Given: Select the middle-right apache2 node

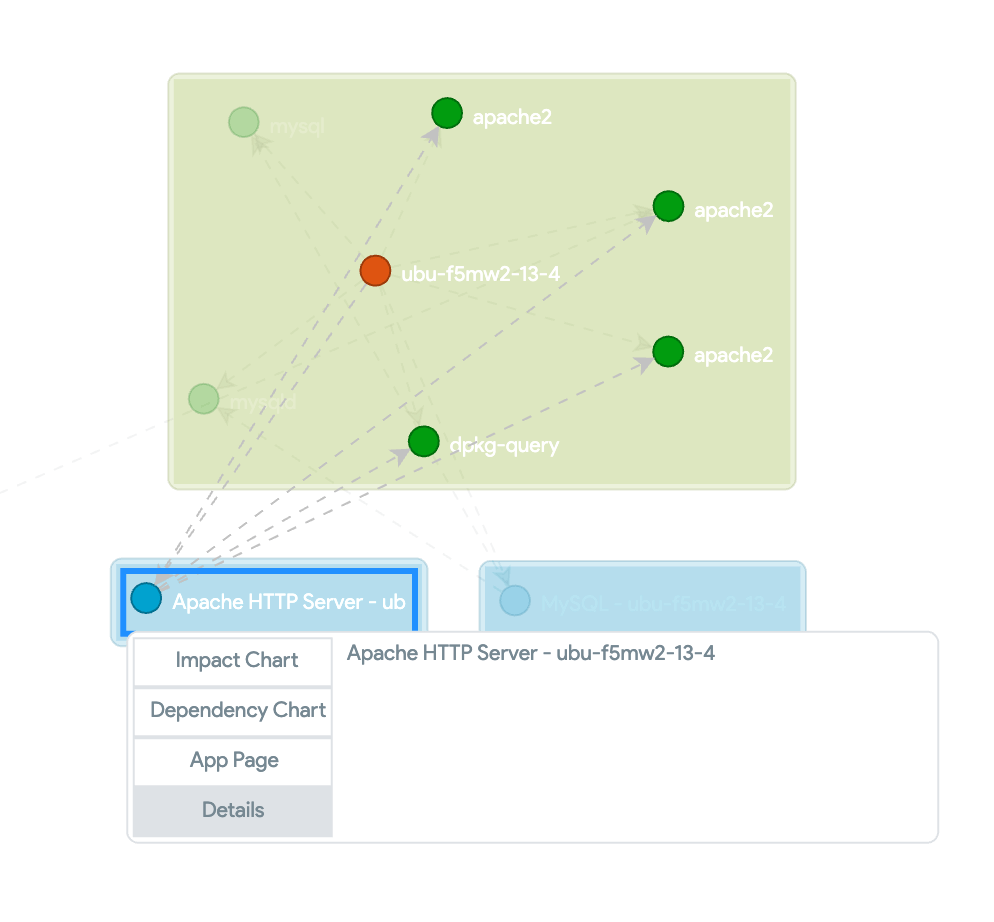Looking at the screenshot, I should tap(667, 206).
